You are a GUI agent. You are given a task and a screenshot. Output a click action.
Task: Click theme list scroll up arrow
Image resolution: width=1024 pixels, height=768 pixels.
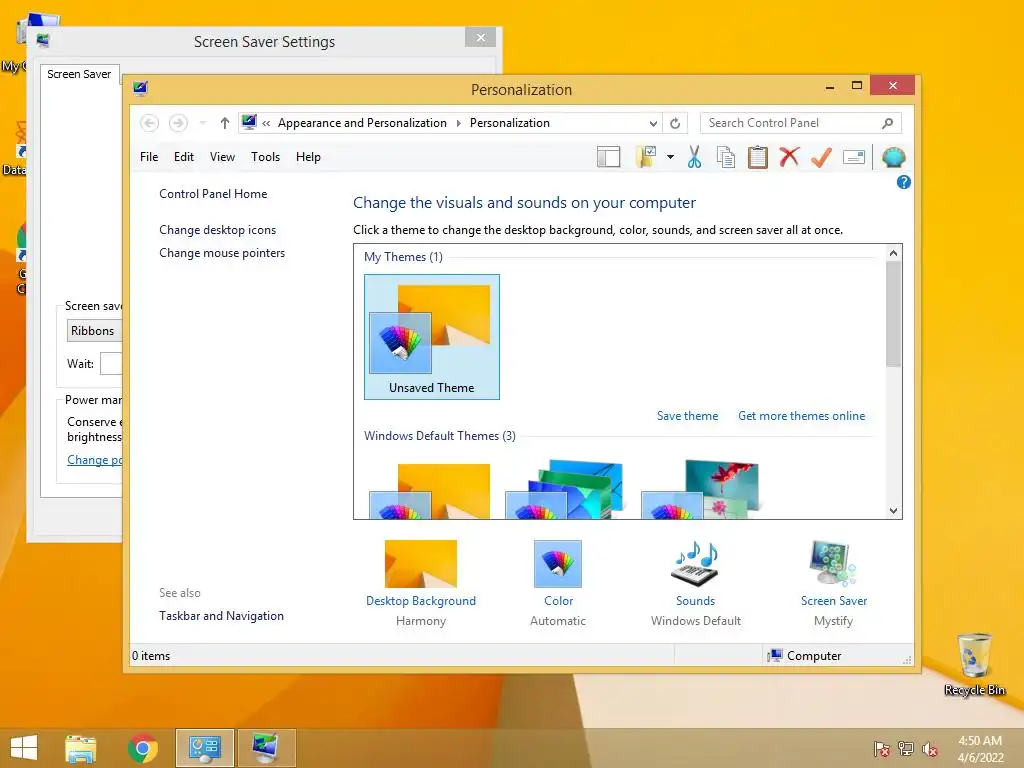tap(893, 253)
